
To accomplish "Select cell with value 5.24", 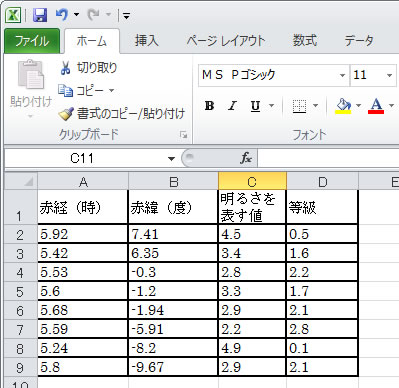I will click(83, 348).
